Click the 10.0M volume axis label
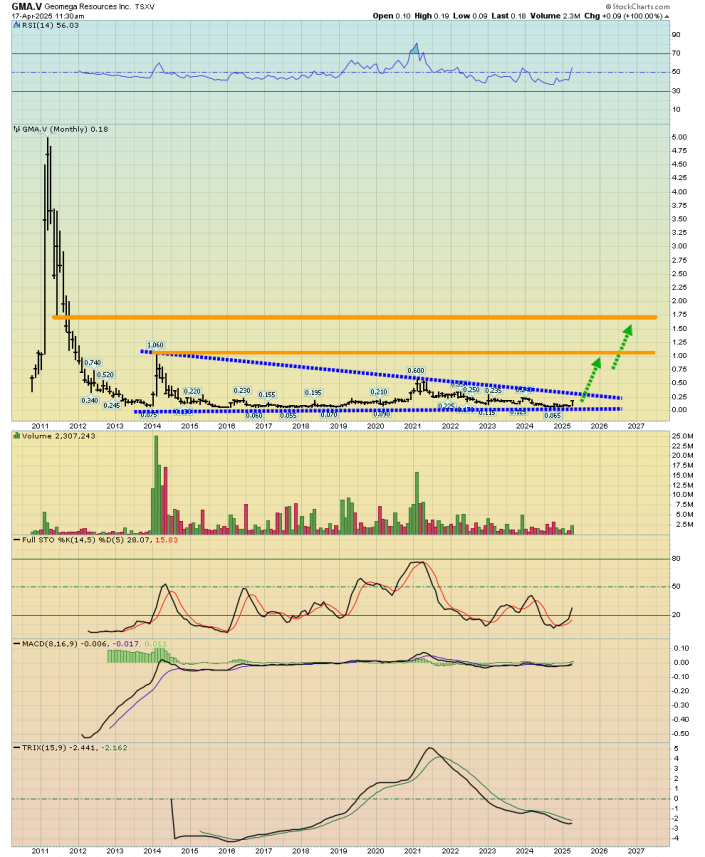This screenshot has height=857, width=705. pos(683,495)
